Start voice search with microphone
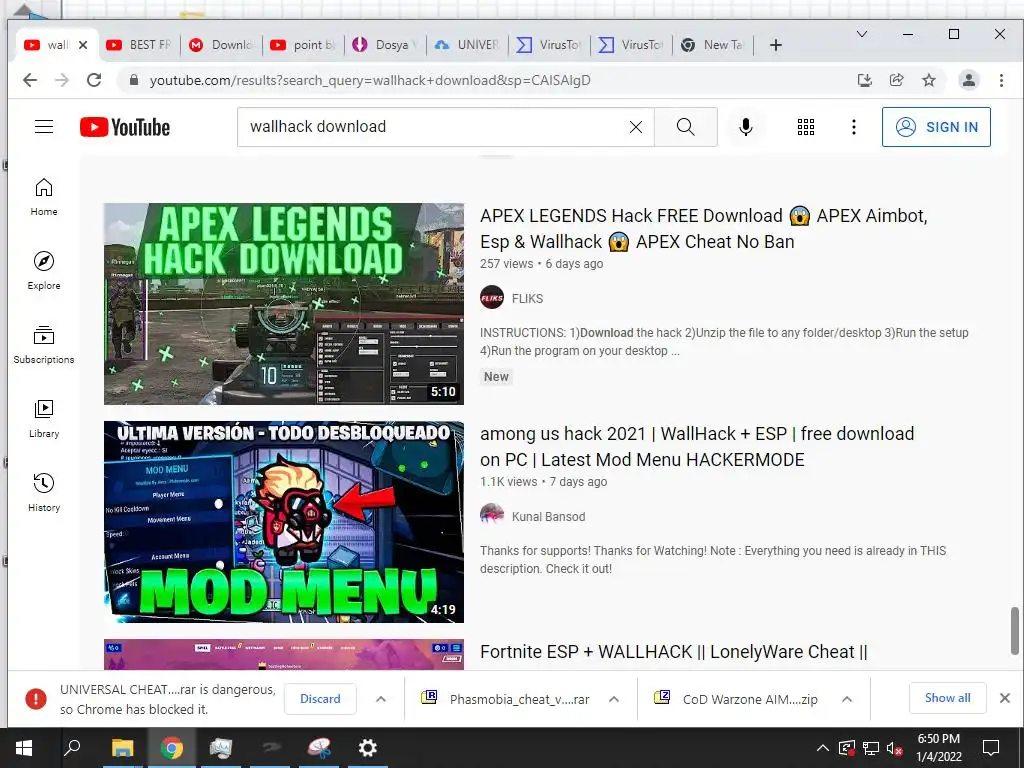 745,127
